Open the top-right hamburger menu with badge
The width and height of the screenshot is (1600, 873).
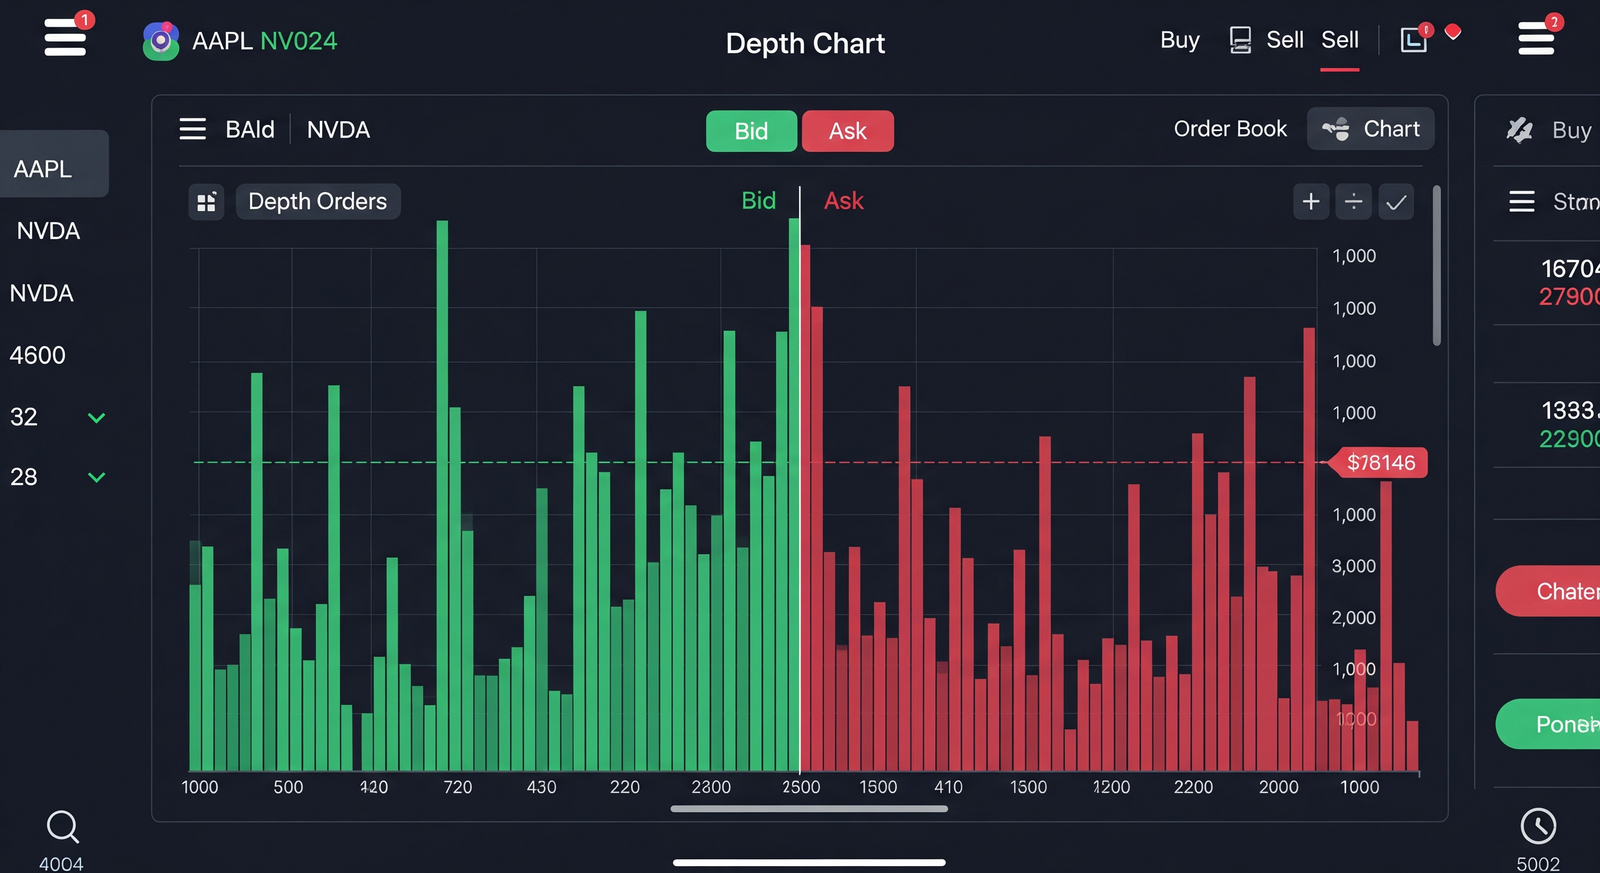pyautogui.click(x=1537, y=37)
